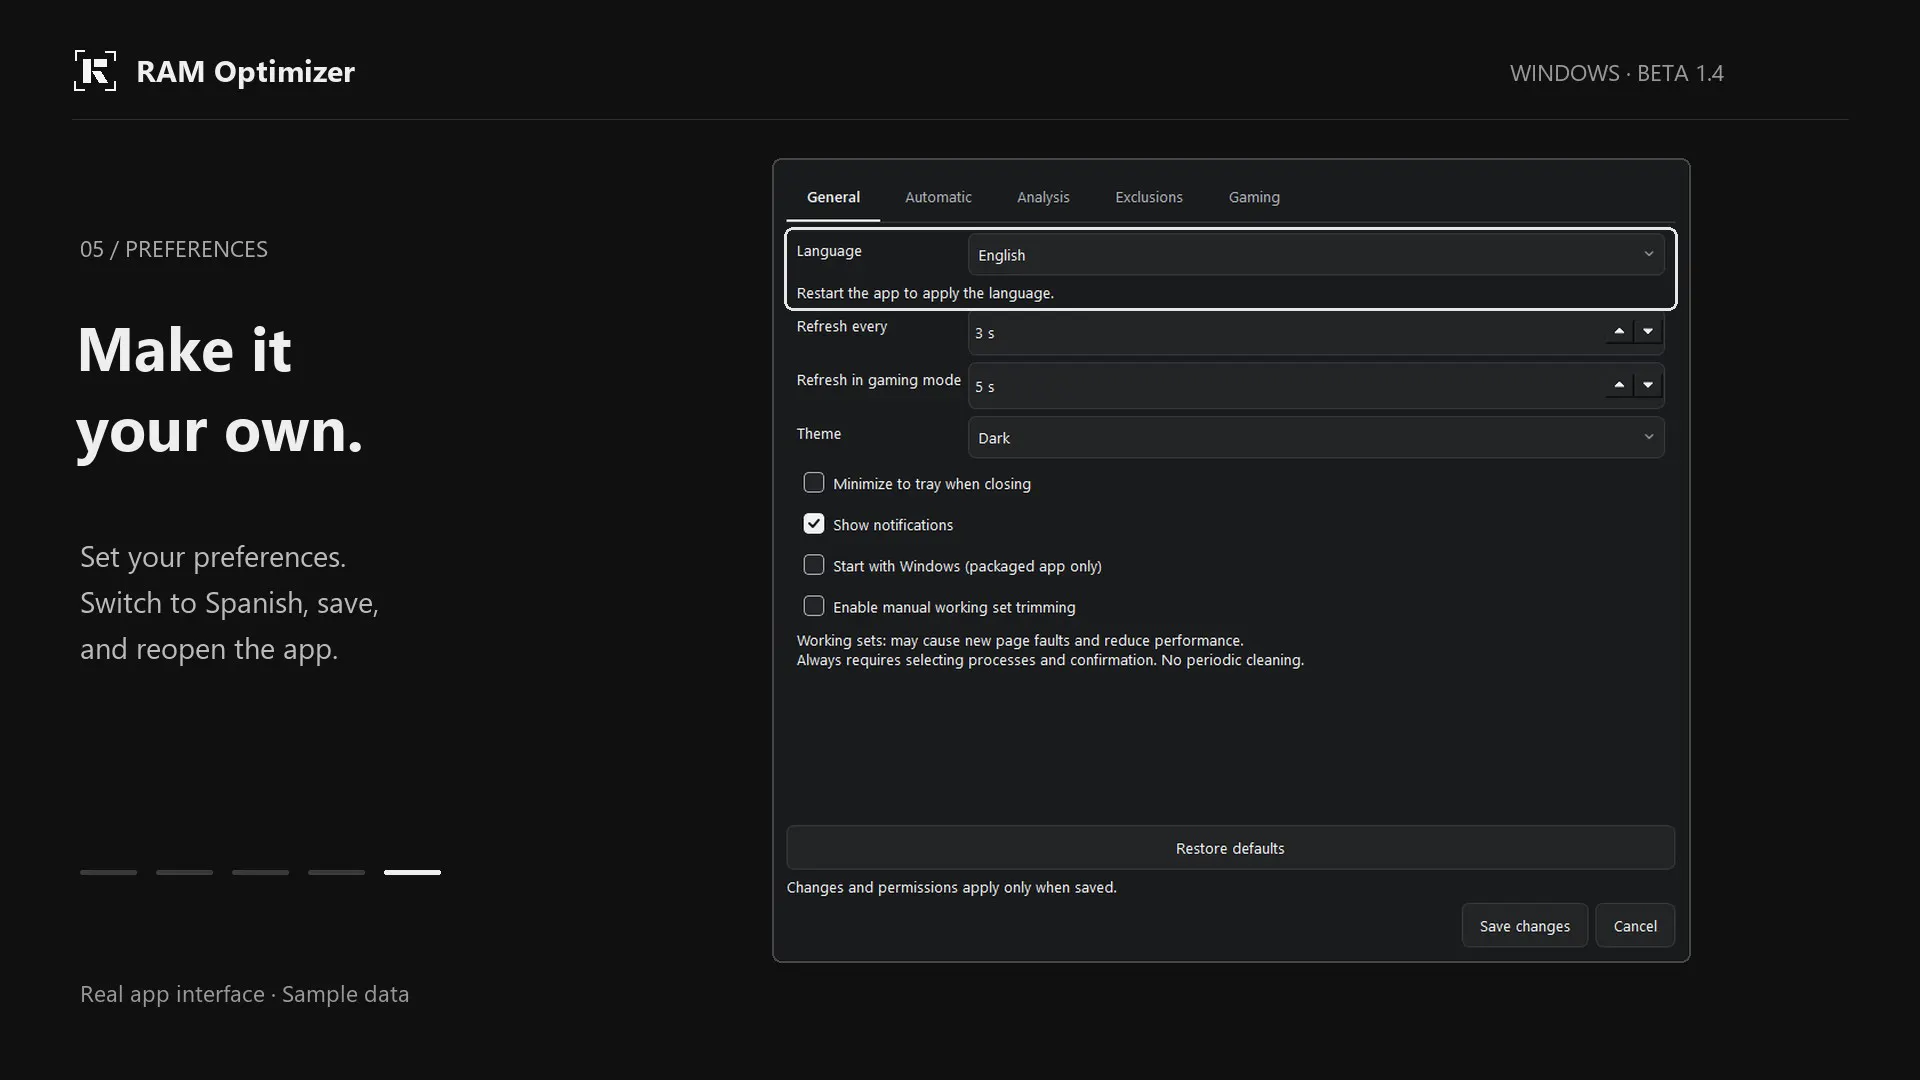Image resolution: width=1920 pixels, height=1080 pixels.
Task: Increase Refresh in gaming mode value
Action: 1619,386
